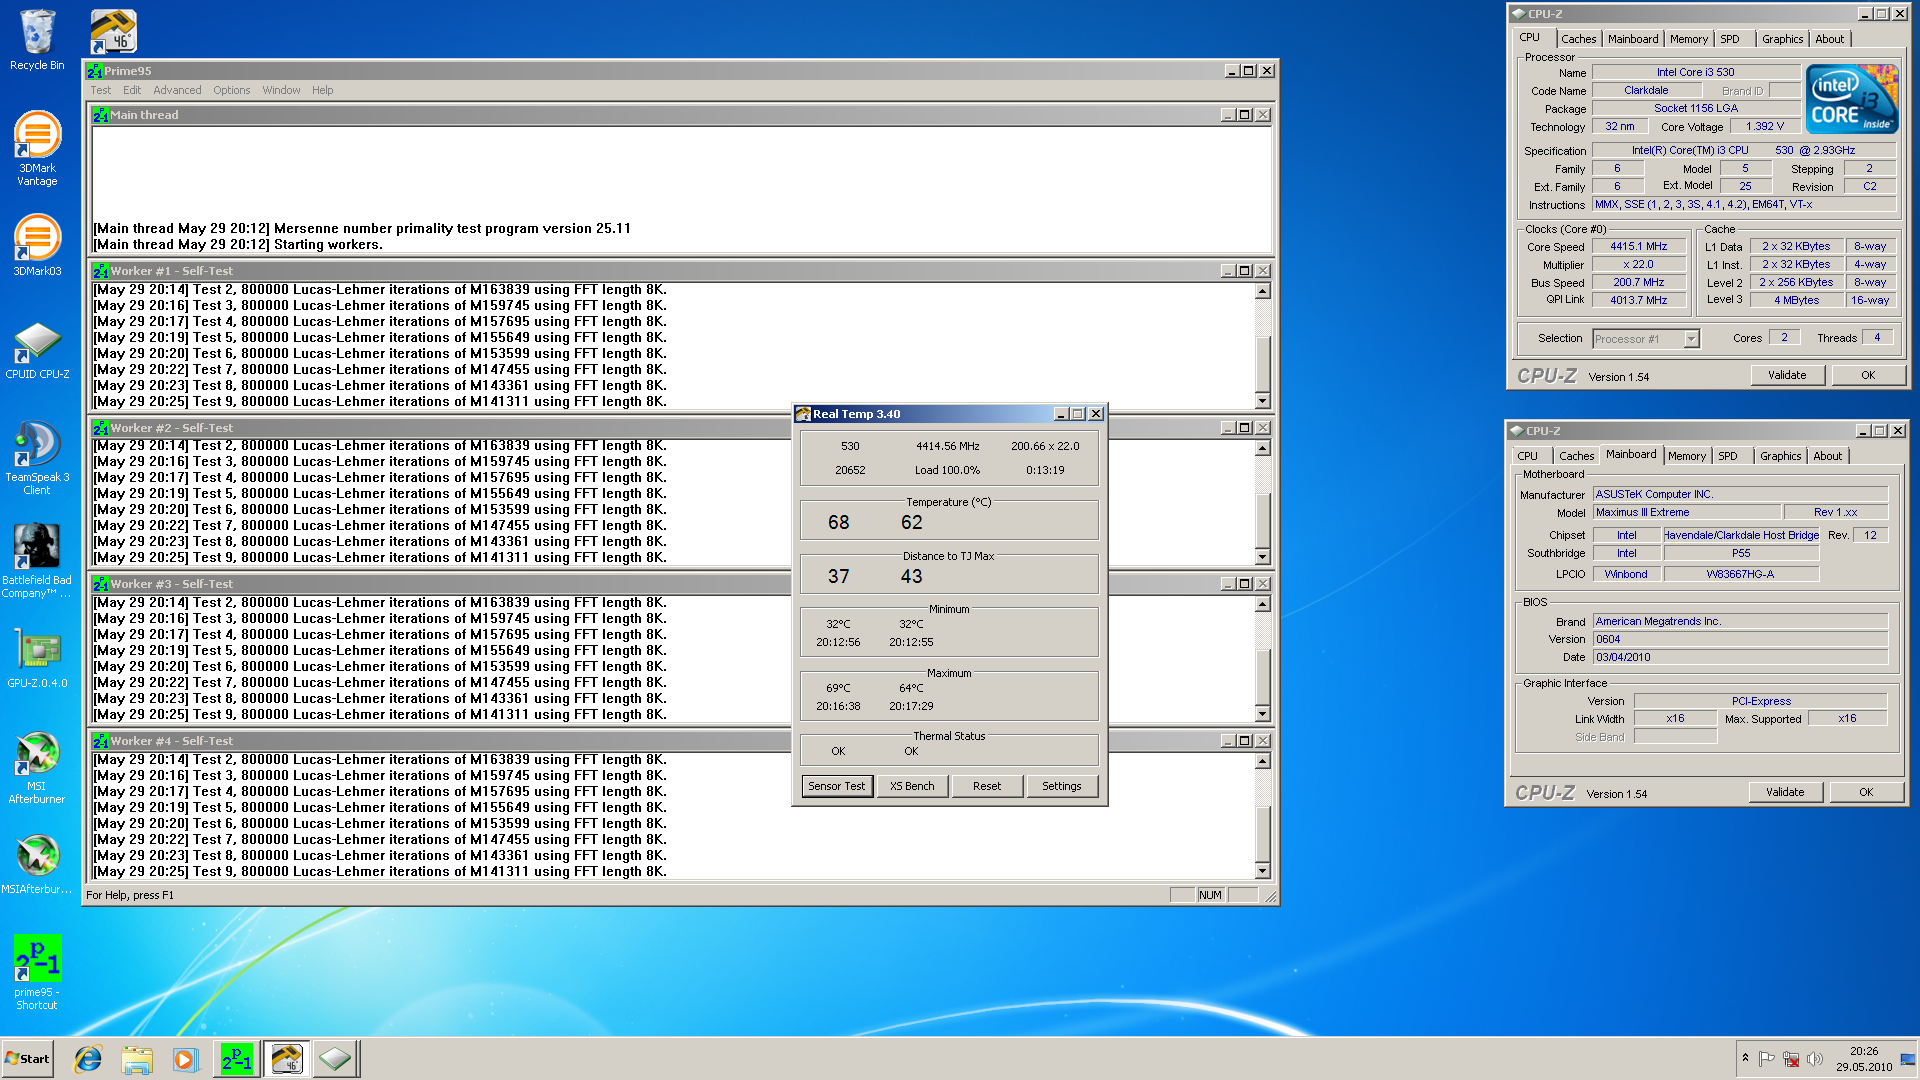Screen dimensions: 1920x1080
Task: Expand the Processor #1 selection dropdown
Action: pyautogui.click(x=1691, y=339)
